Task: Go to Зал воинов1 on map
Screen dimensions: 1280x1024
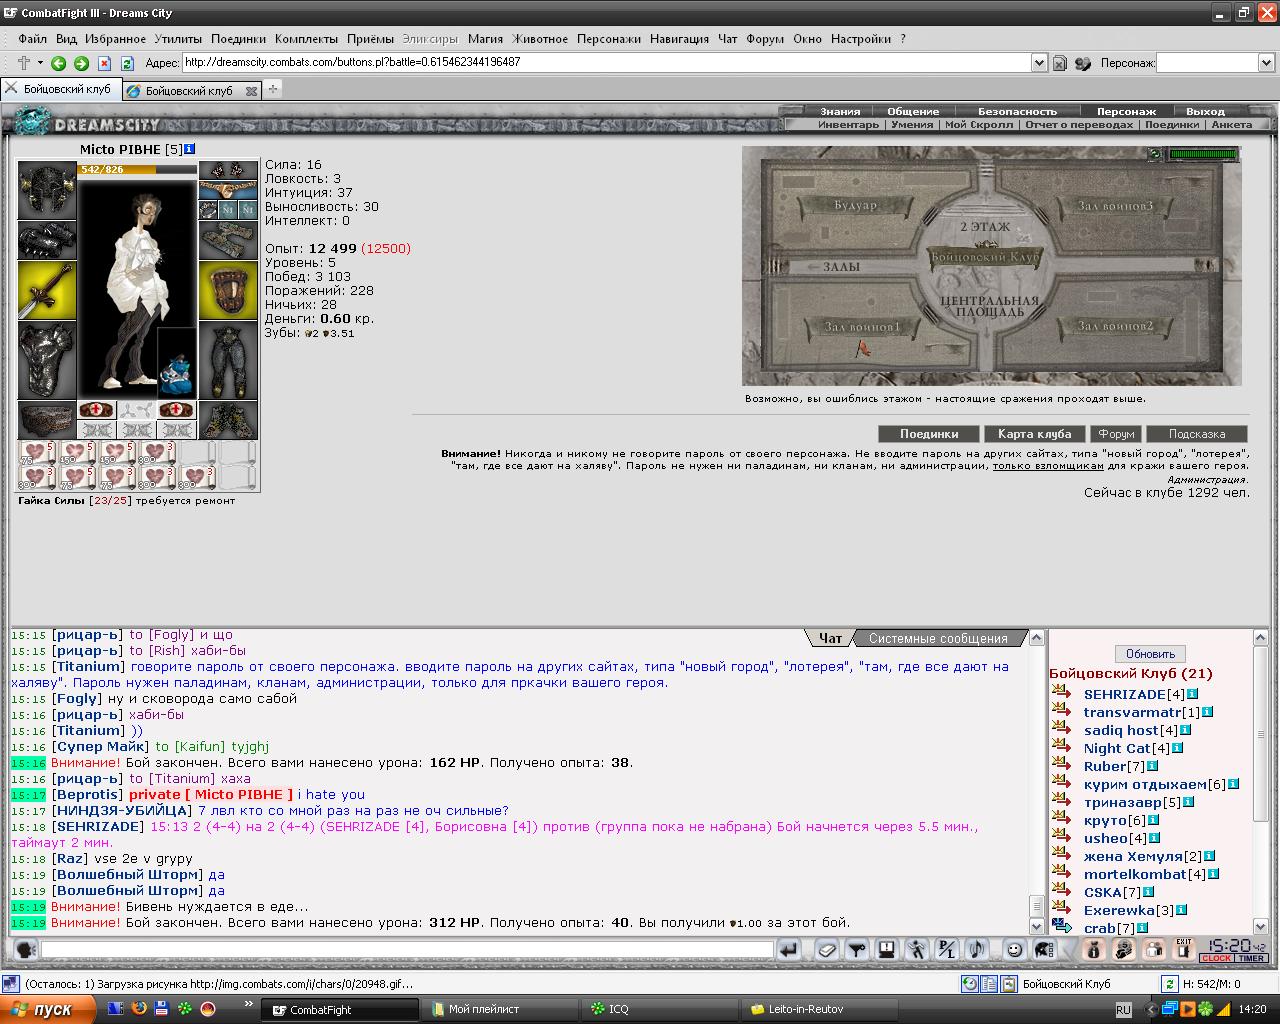Action: (x=862, y=326)
